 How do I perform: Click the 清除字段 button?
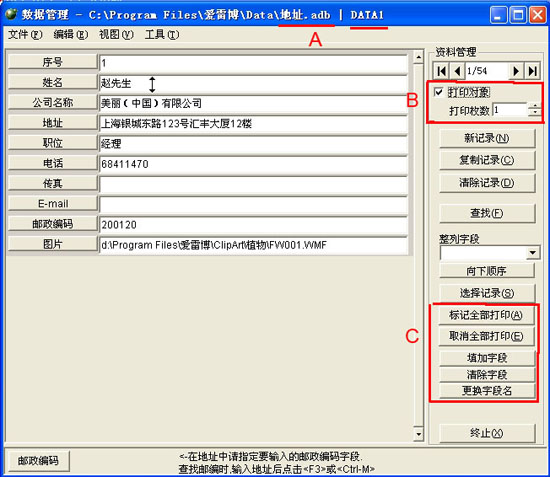click(x=487, y=375)
